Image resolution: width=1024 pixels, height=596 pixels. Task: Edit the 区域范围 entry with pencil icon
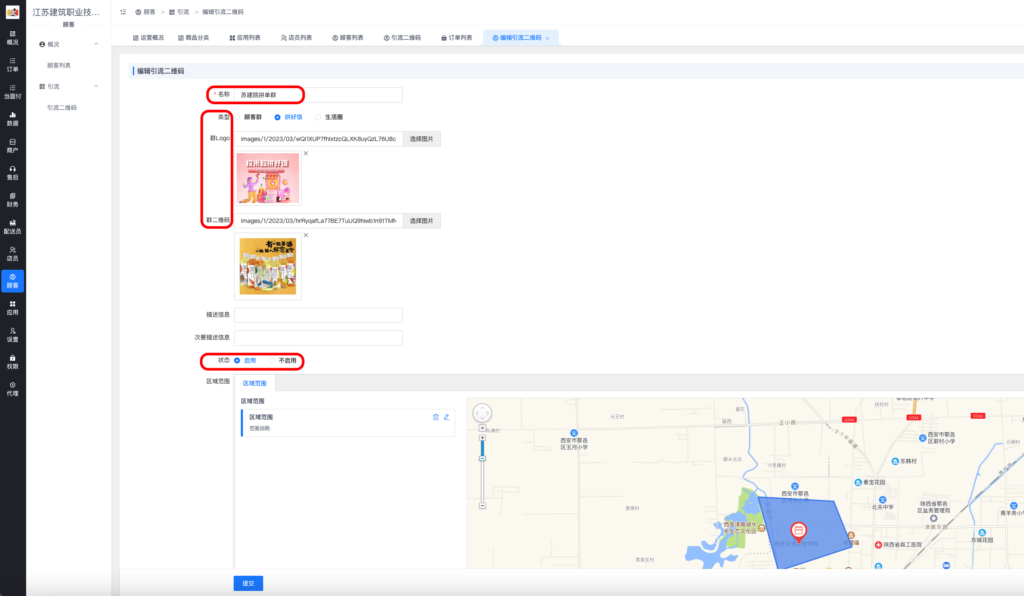click(x=446, y=417)
